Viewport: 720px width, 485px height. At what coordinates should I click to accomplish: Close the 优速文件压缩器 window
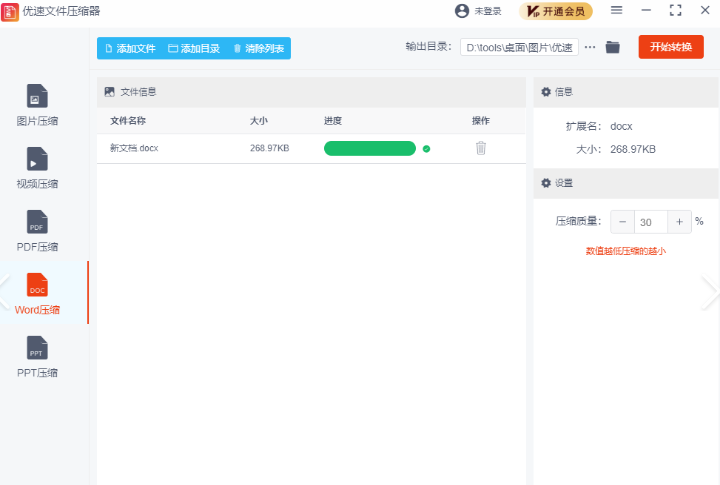(705, 10)
